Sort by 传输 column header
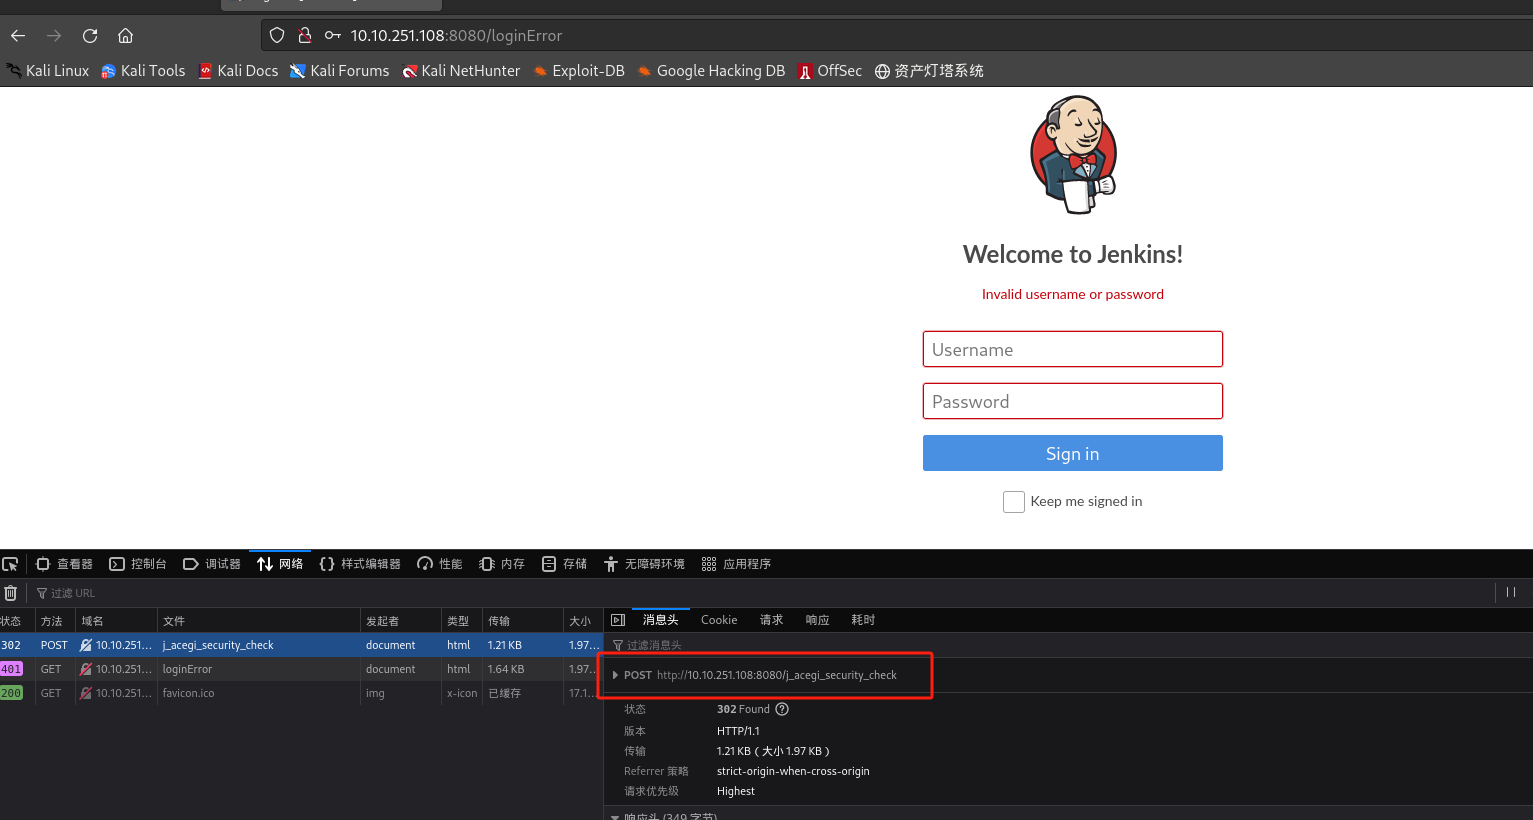The width and height of the screenshot is (1533, 820). (523, 621)
